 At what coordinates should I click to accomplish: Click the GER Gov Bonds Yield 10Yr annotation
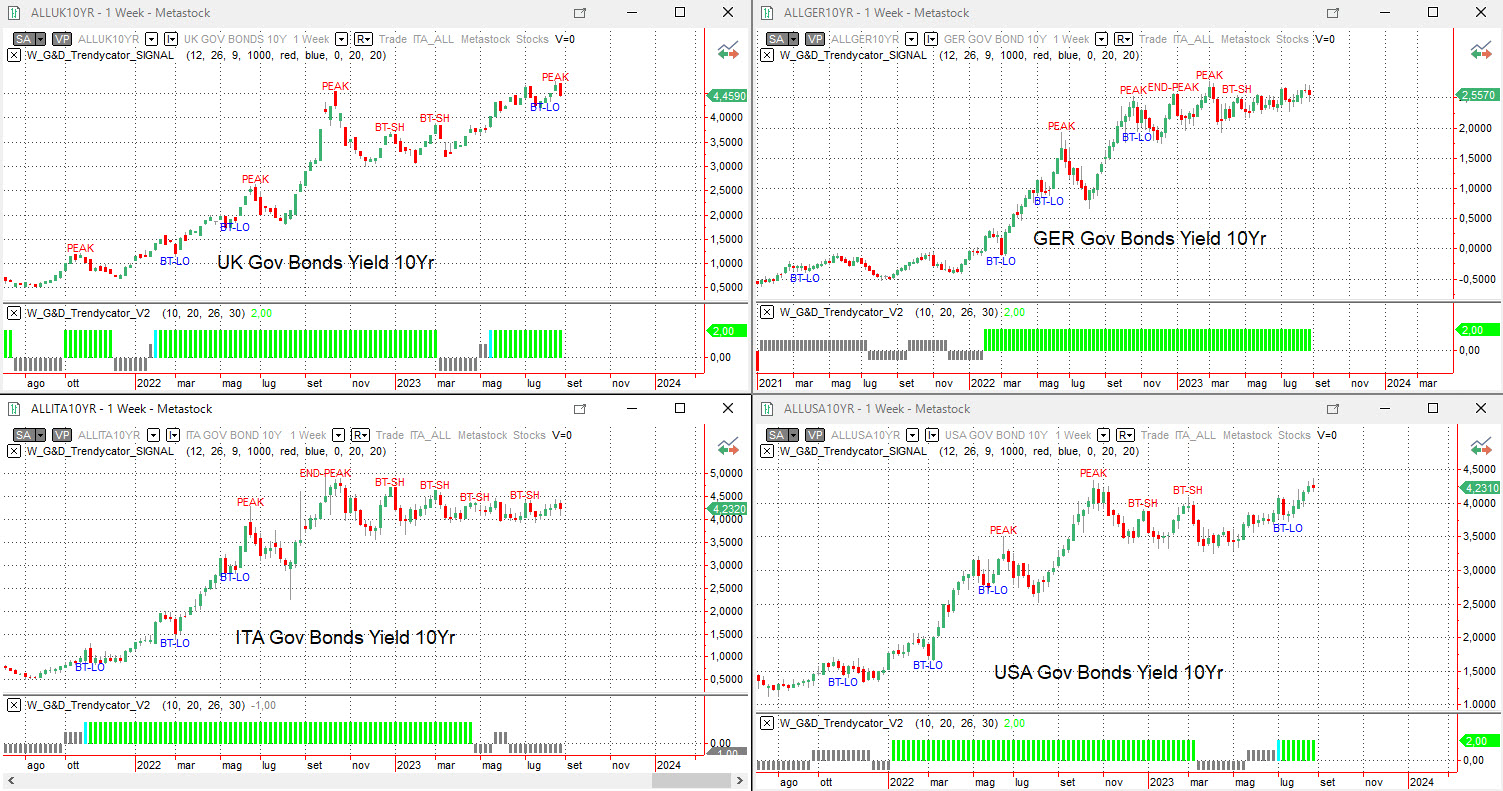[1150, 238]
